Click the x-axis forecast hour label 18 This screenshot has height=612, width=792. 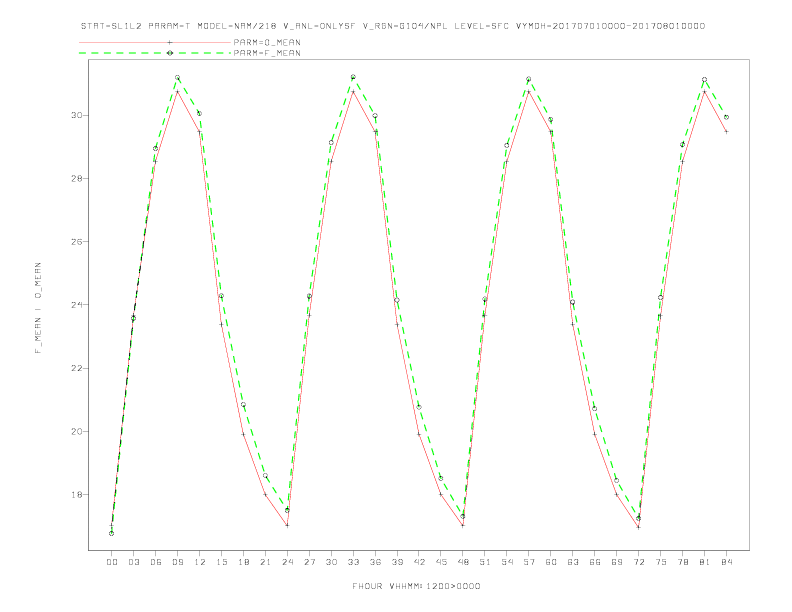point(243,562)
